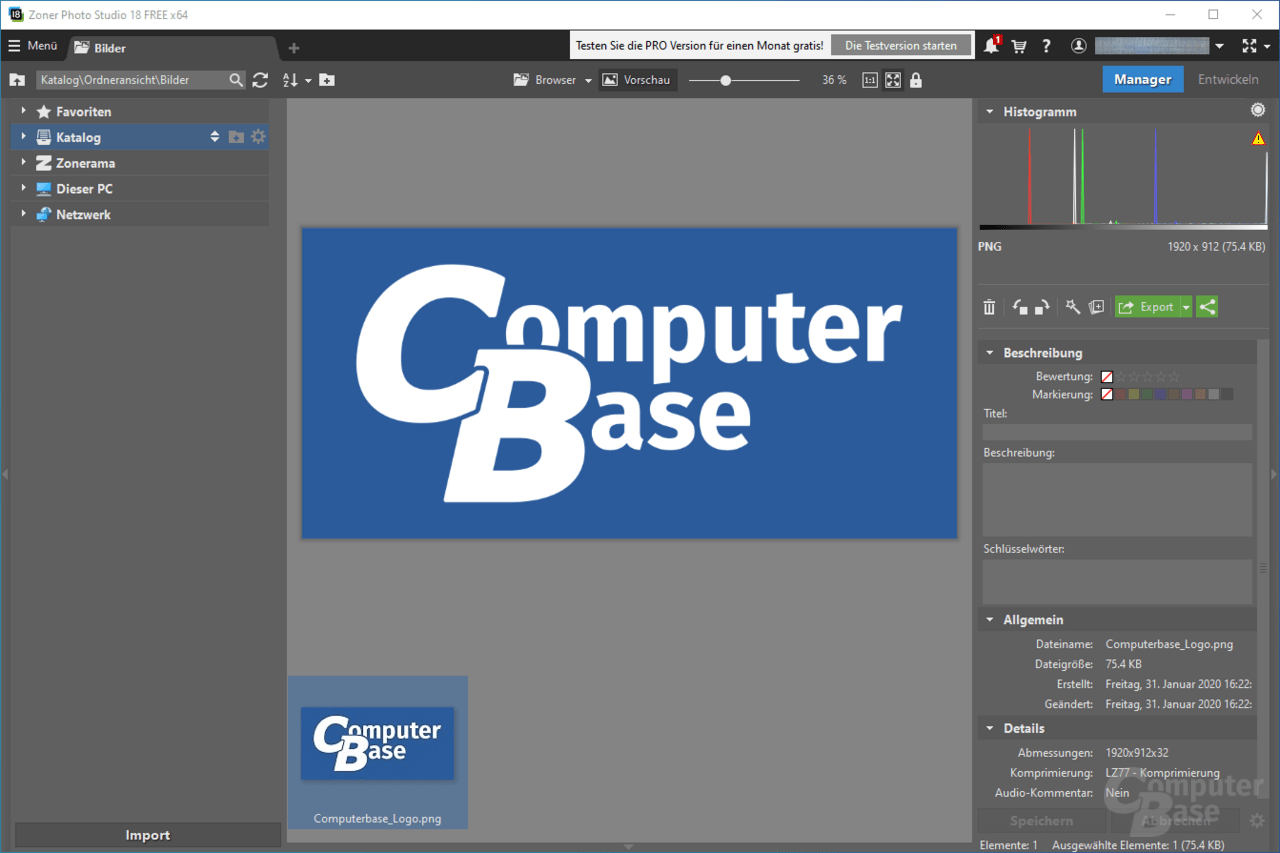1280x853 pixels.
Task: Click the zoom slider handle
Action: (726, 80)
